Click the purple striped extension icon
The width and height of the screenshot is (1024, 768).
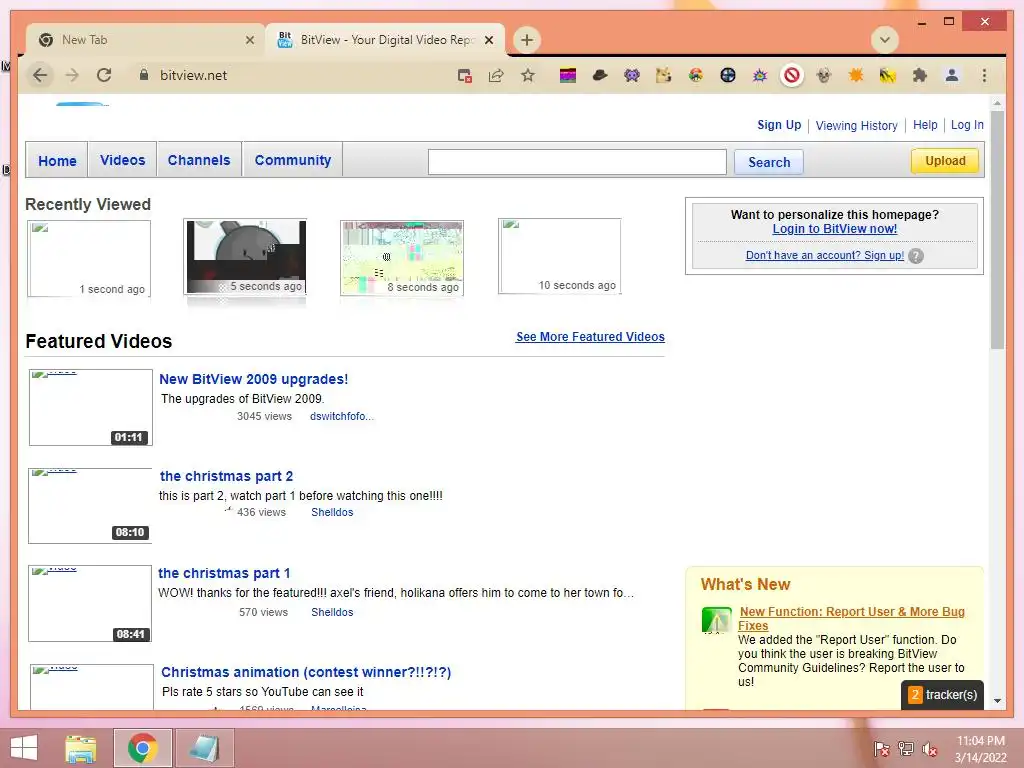tap(568, 76)
